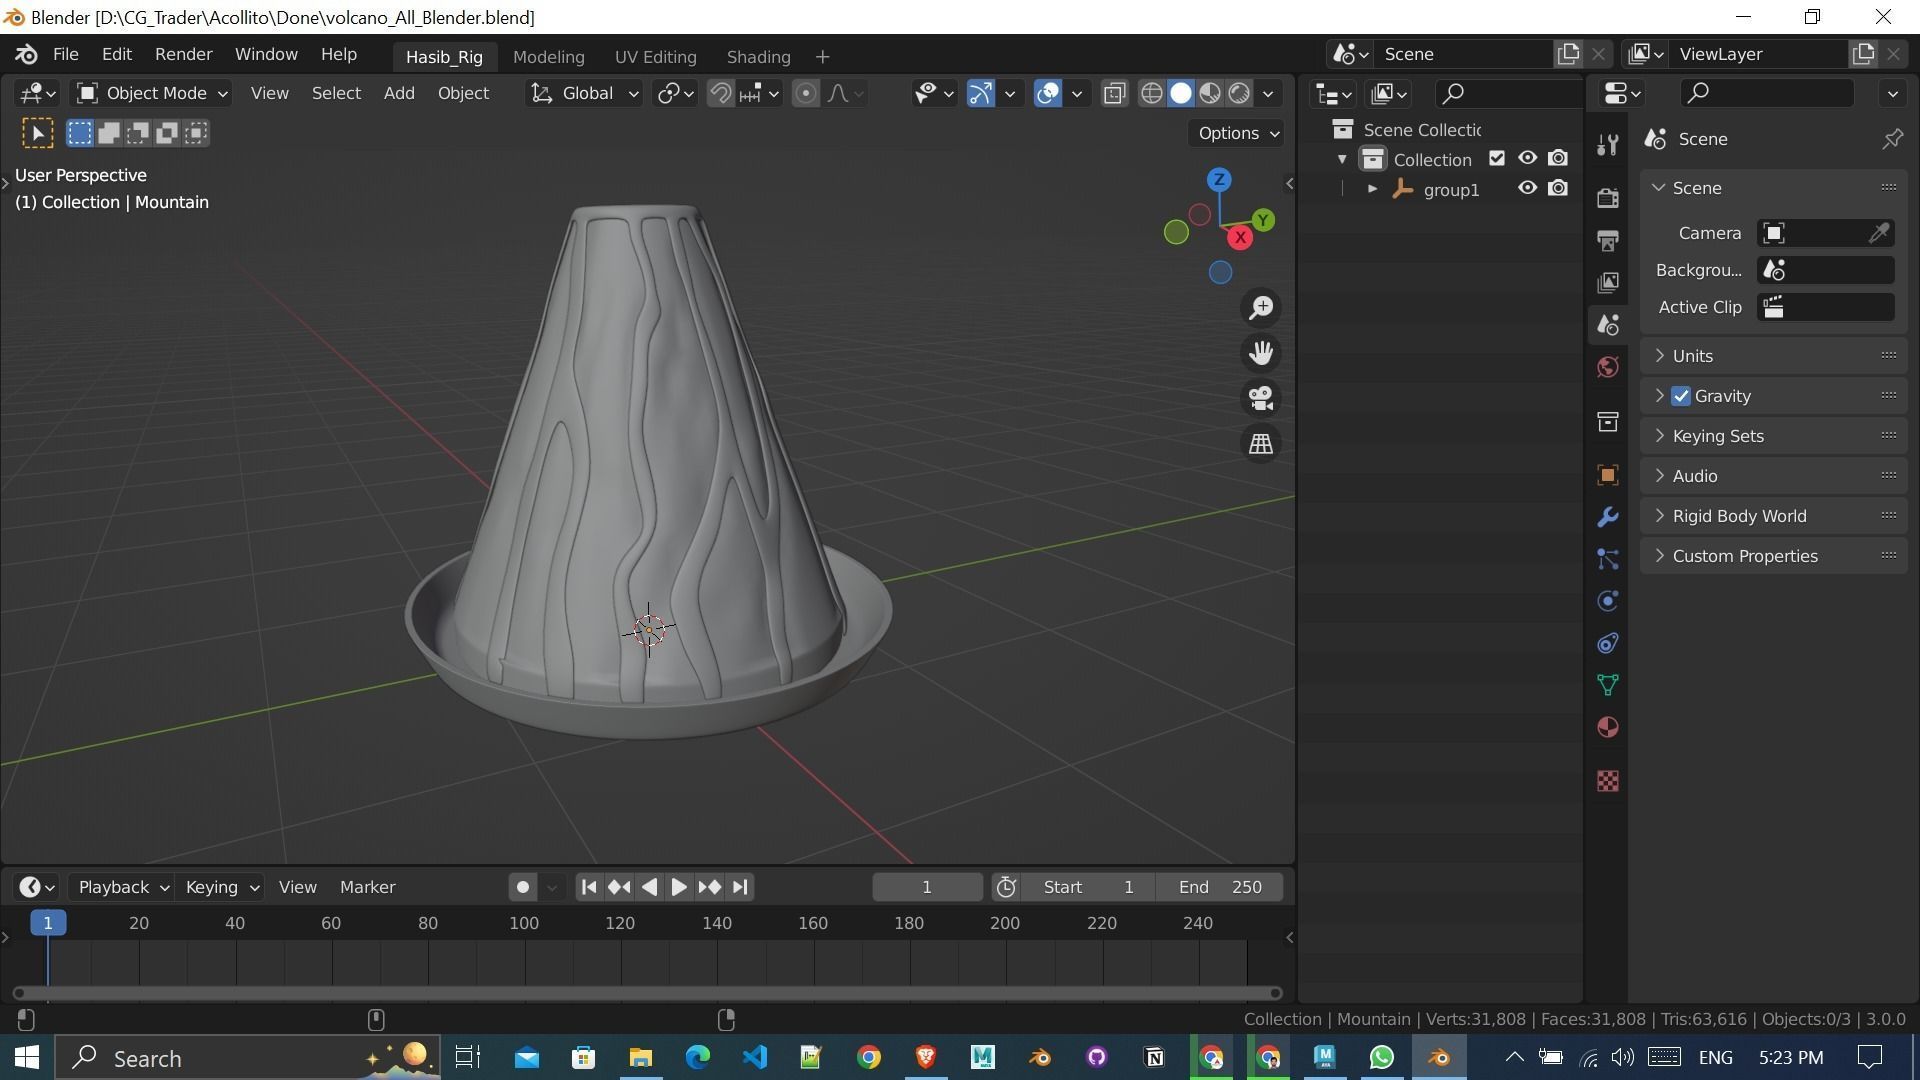The height and width of the screenshot is (1080, 1920).
Task: Switch to the Modeling workspace tab
Action: tap(548, 57)
